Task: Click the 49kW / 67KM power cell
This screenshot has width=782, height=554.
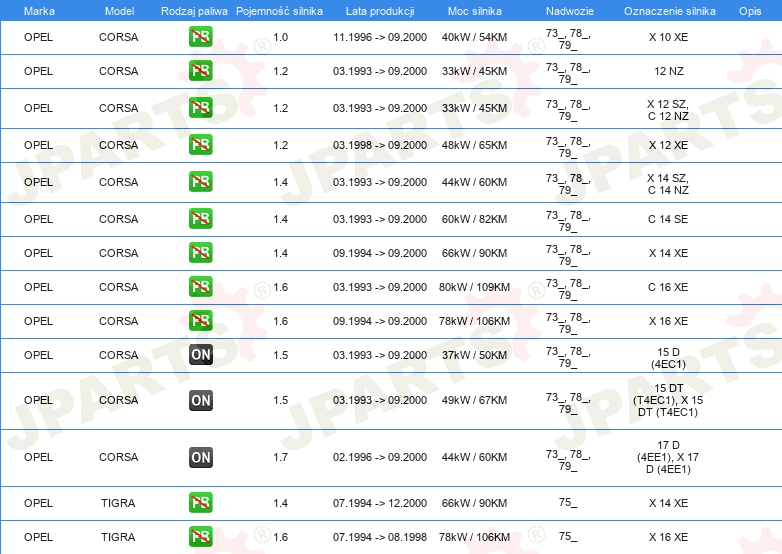Action: 474,400
